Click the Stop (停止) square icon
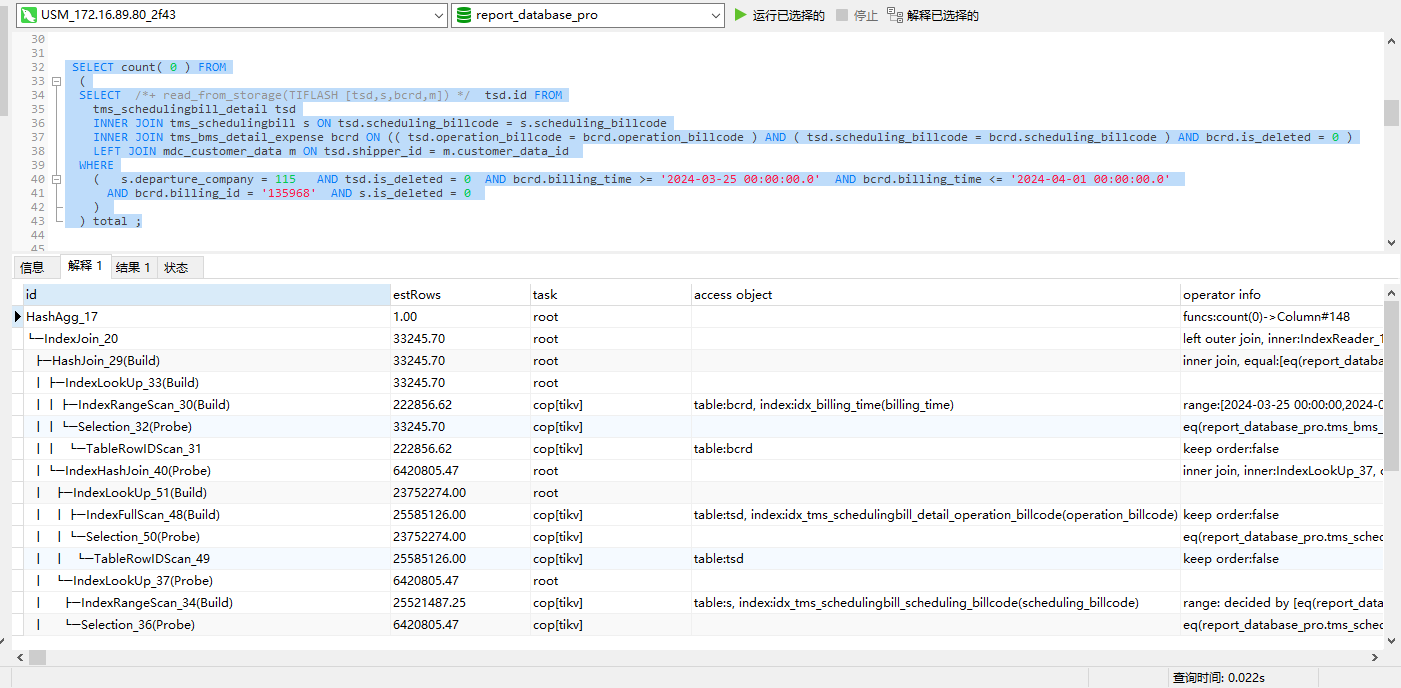Screen dimensions: 1401x688 (842, 15)
